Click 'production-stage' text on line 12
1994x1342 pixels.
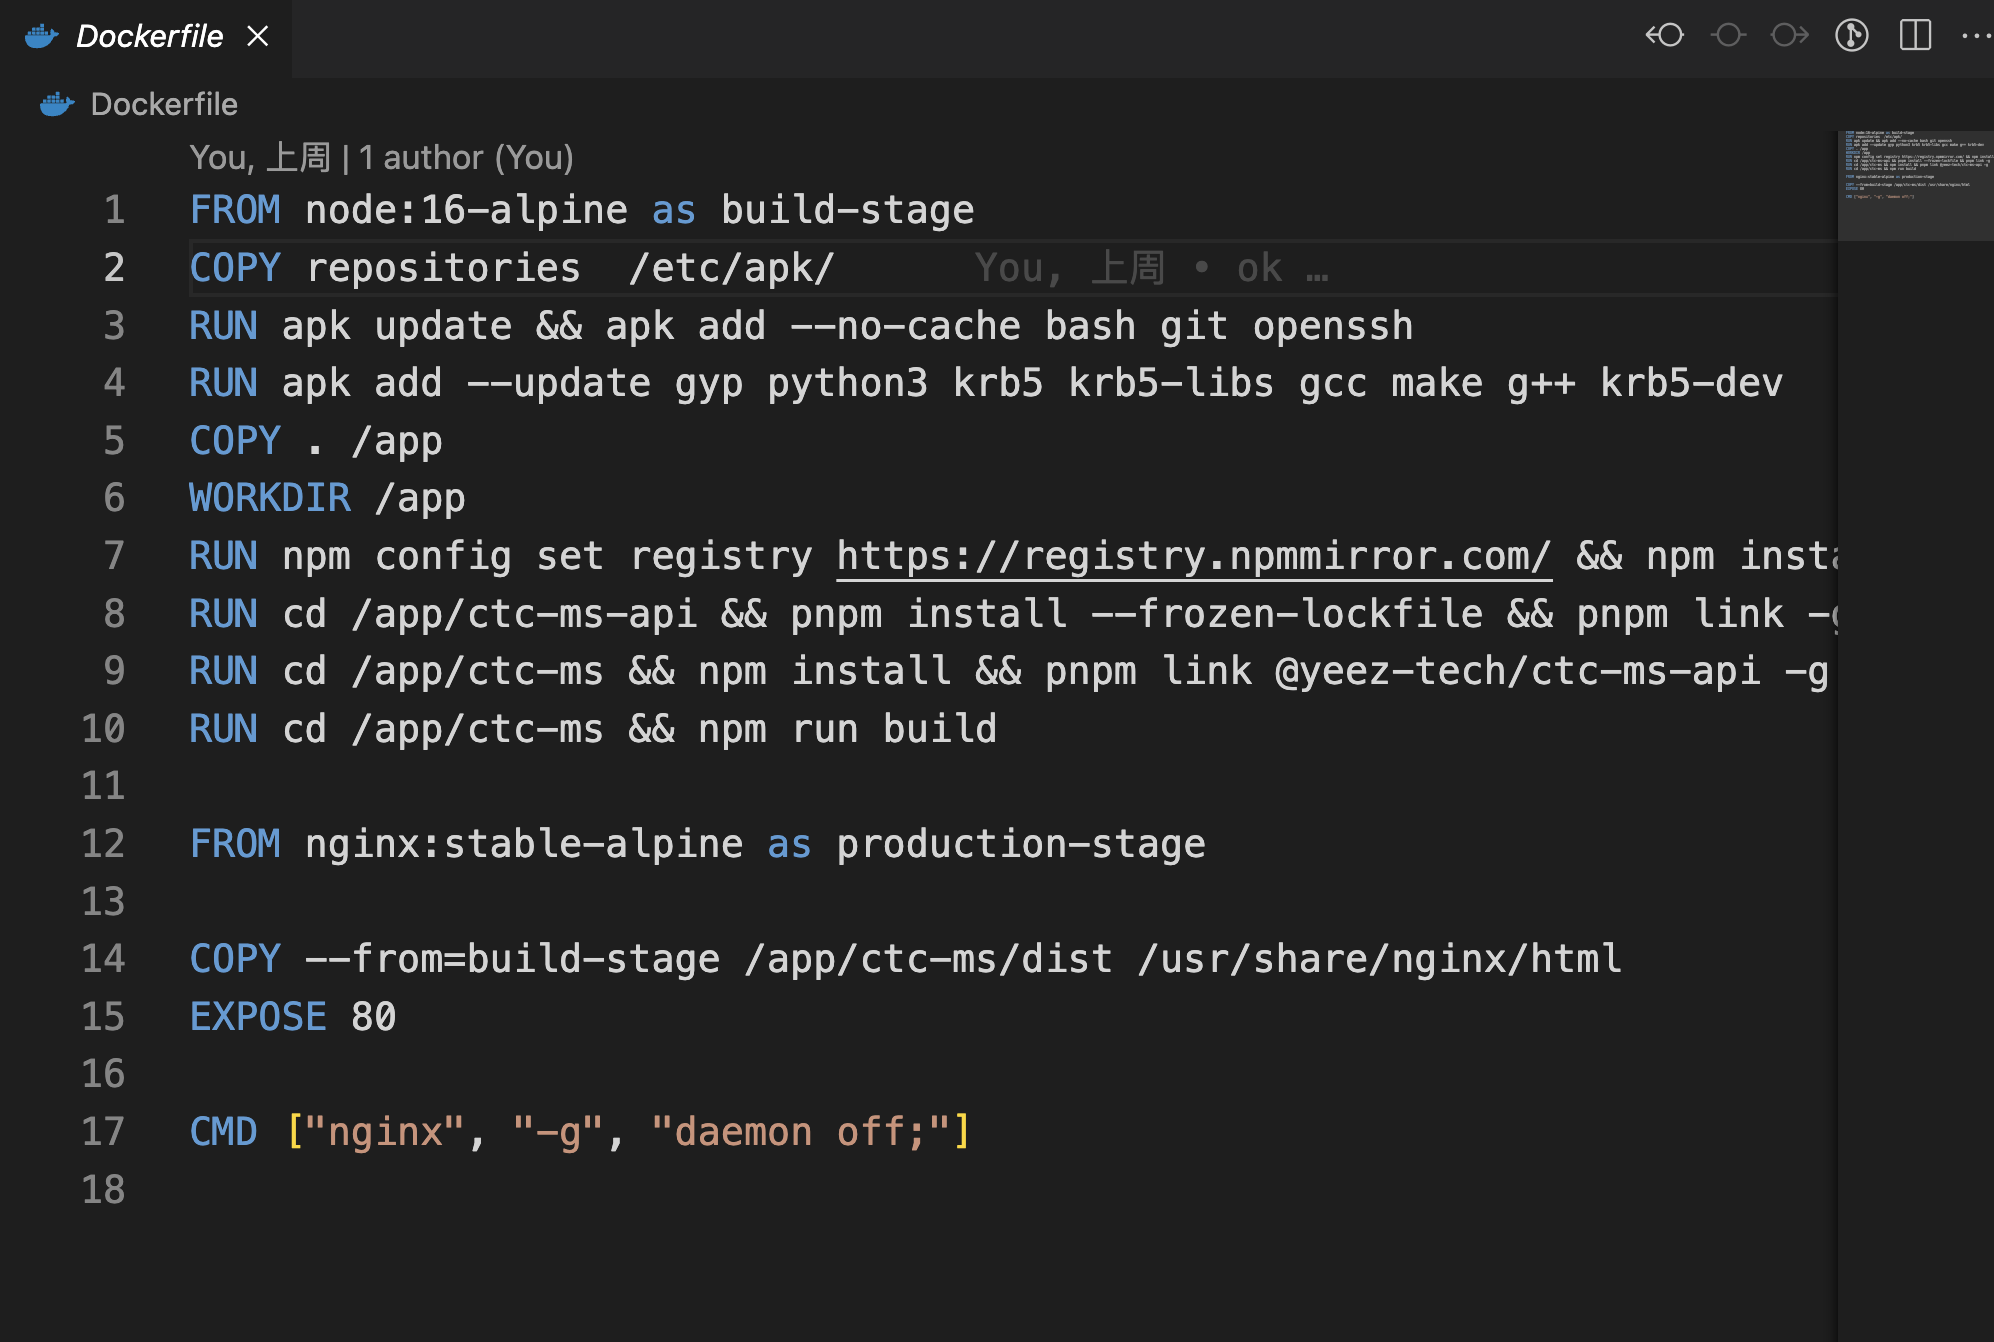1021,844
